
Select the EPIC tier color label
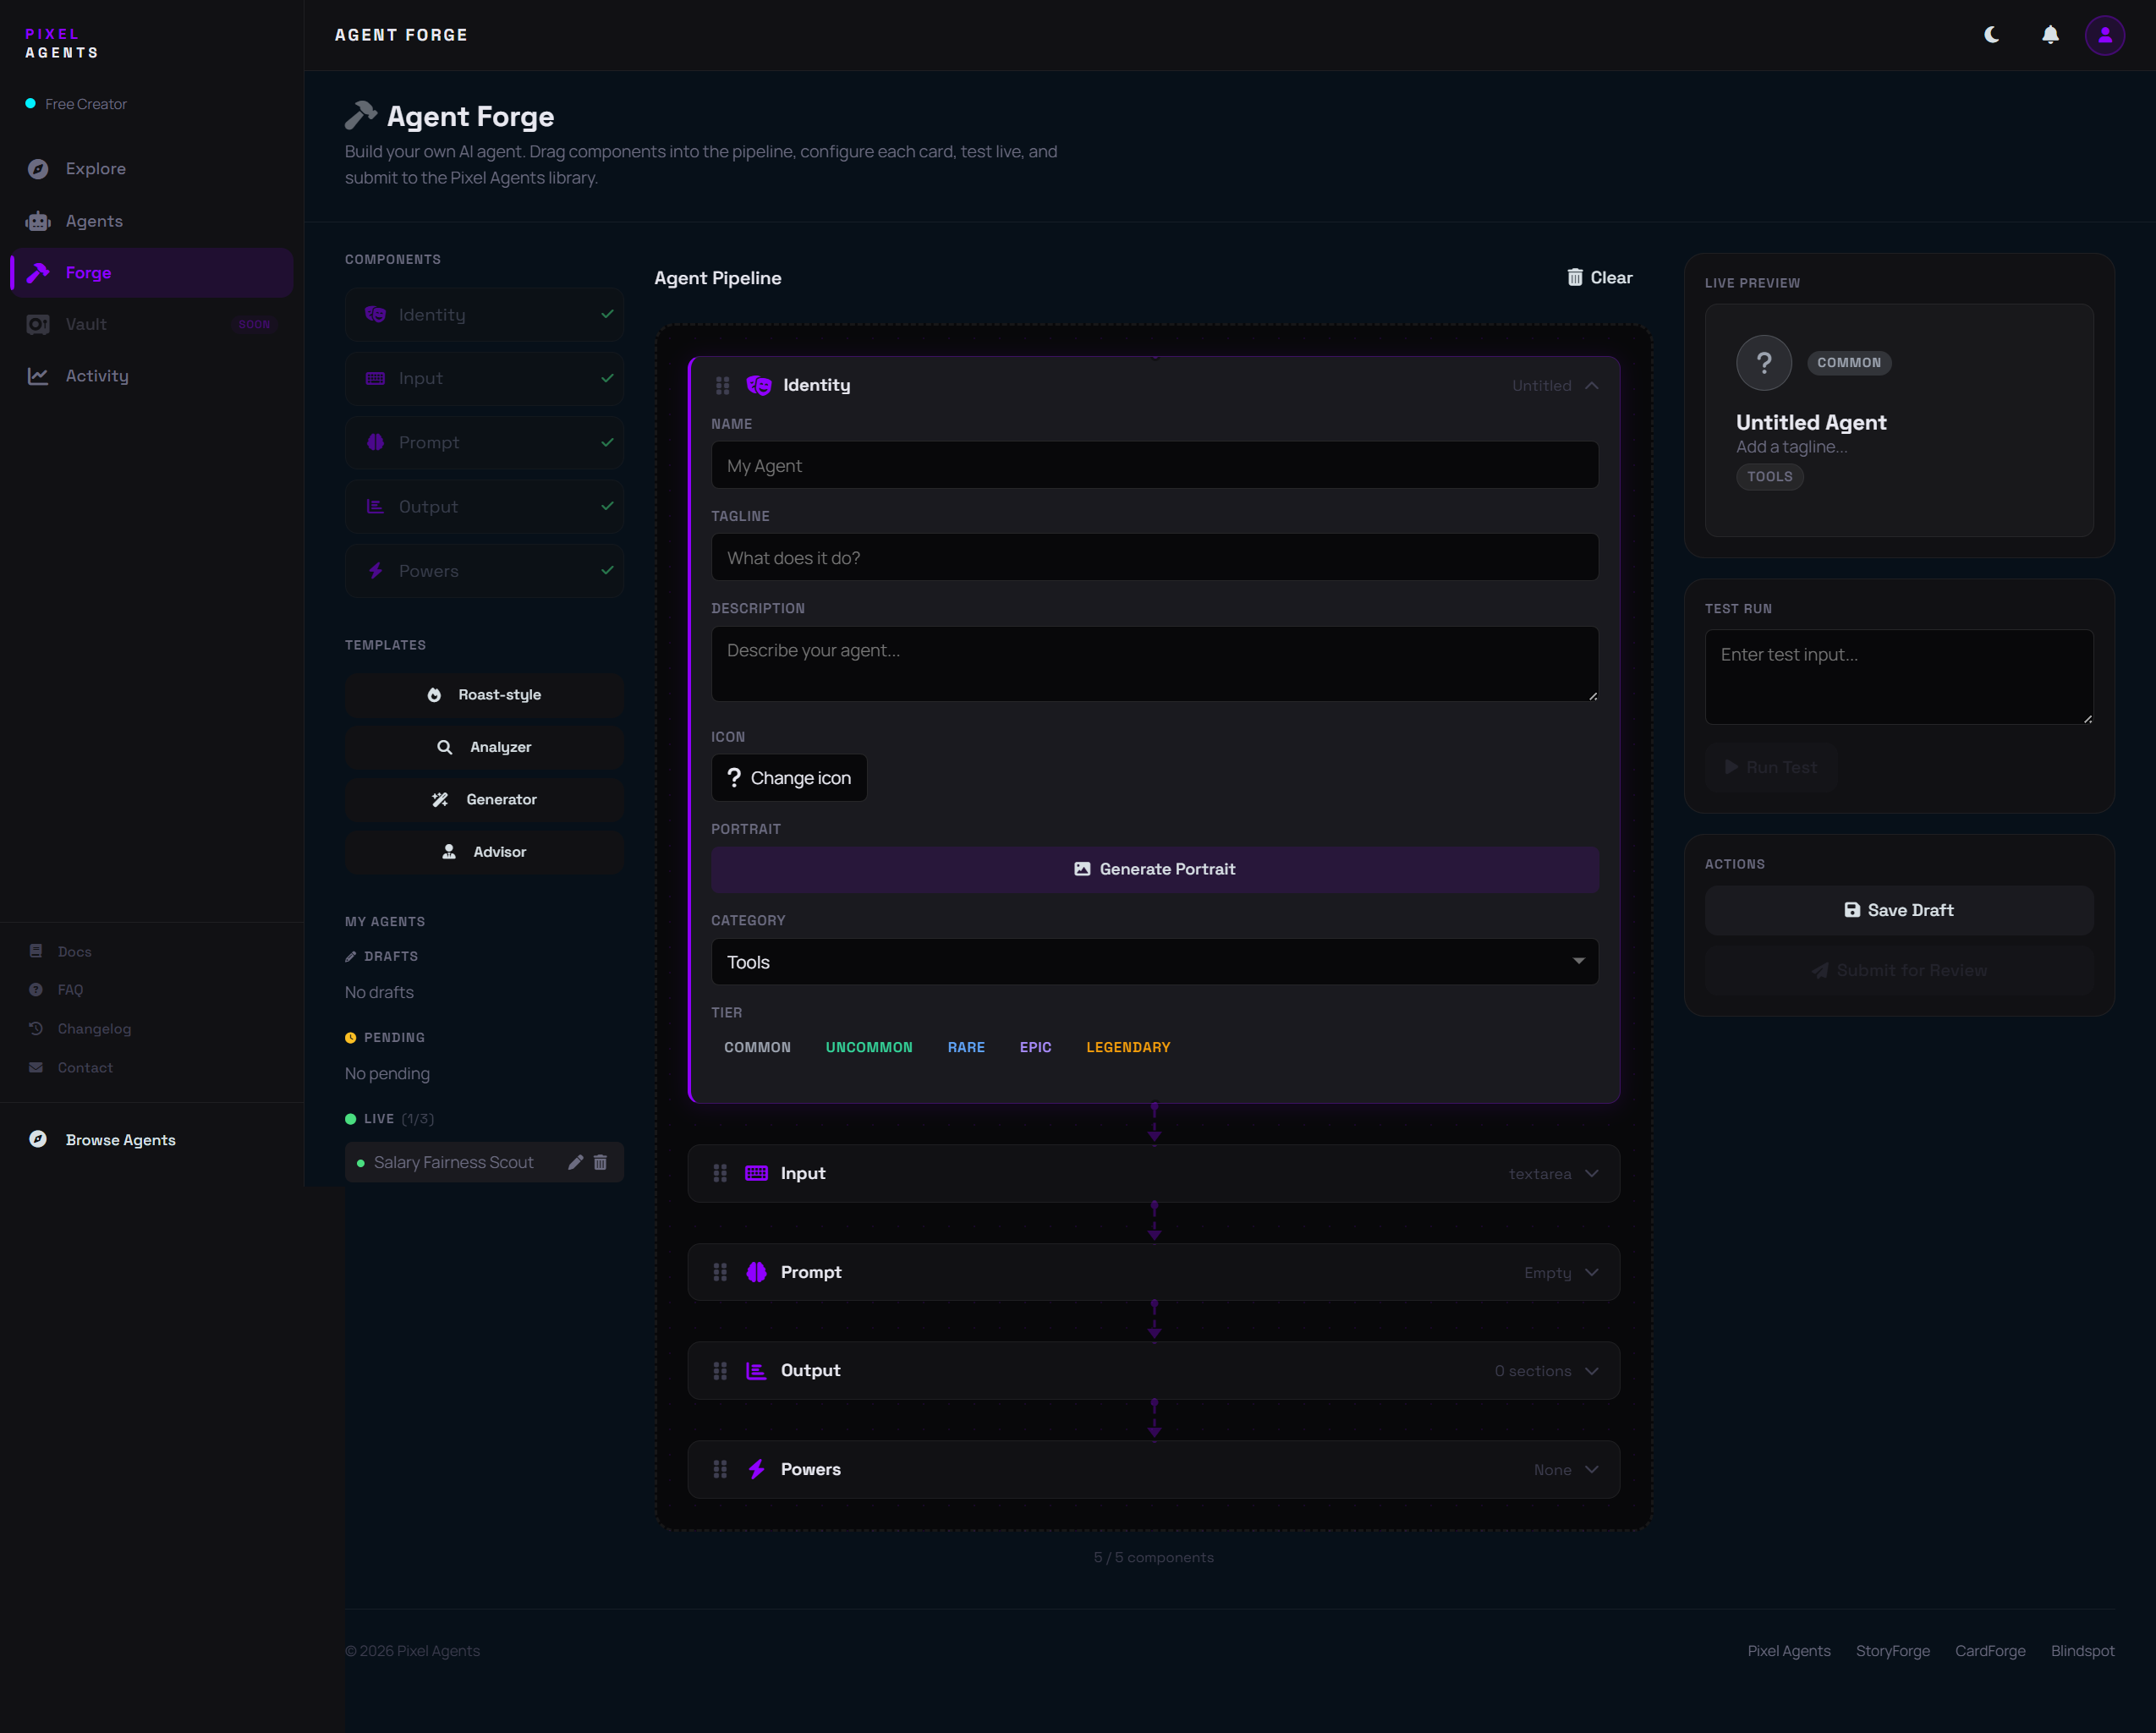click(1035, 1047)
